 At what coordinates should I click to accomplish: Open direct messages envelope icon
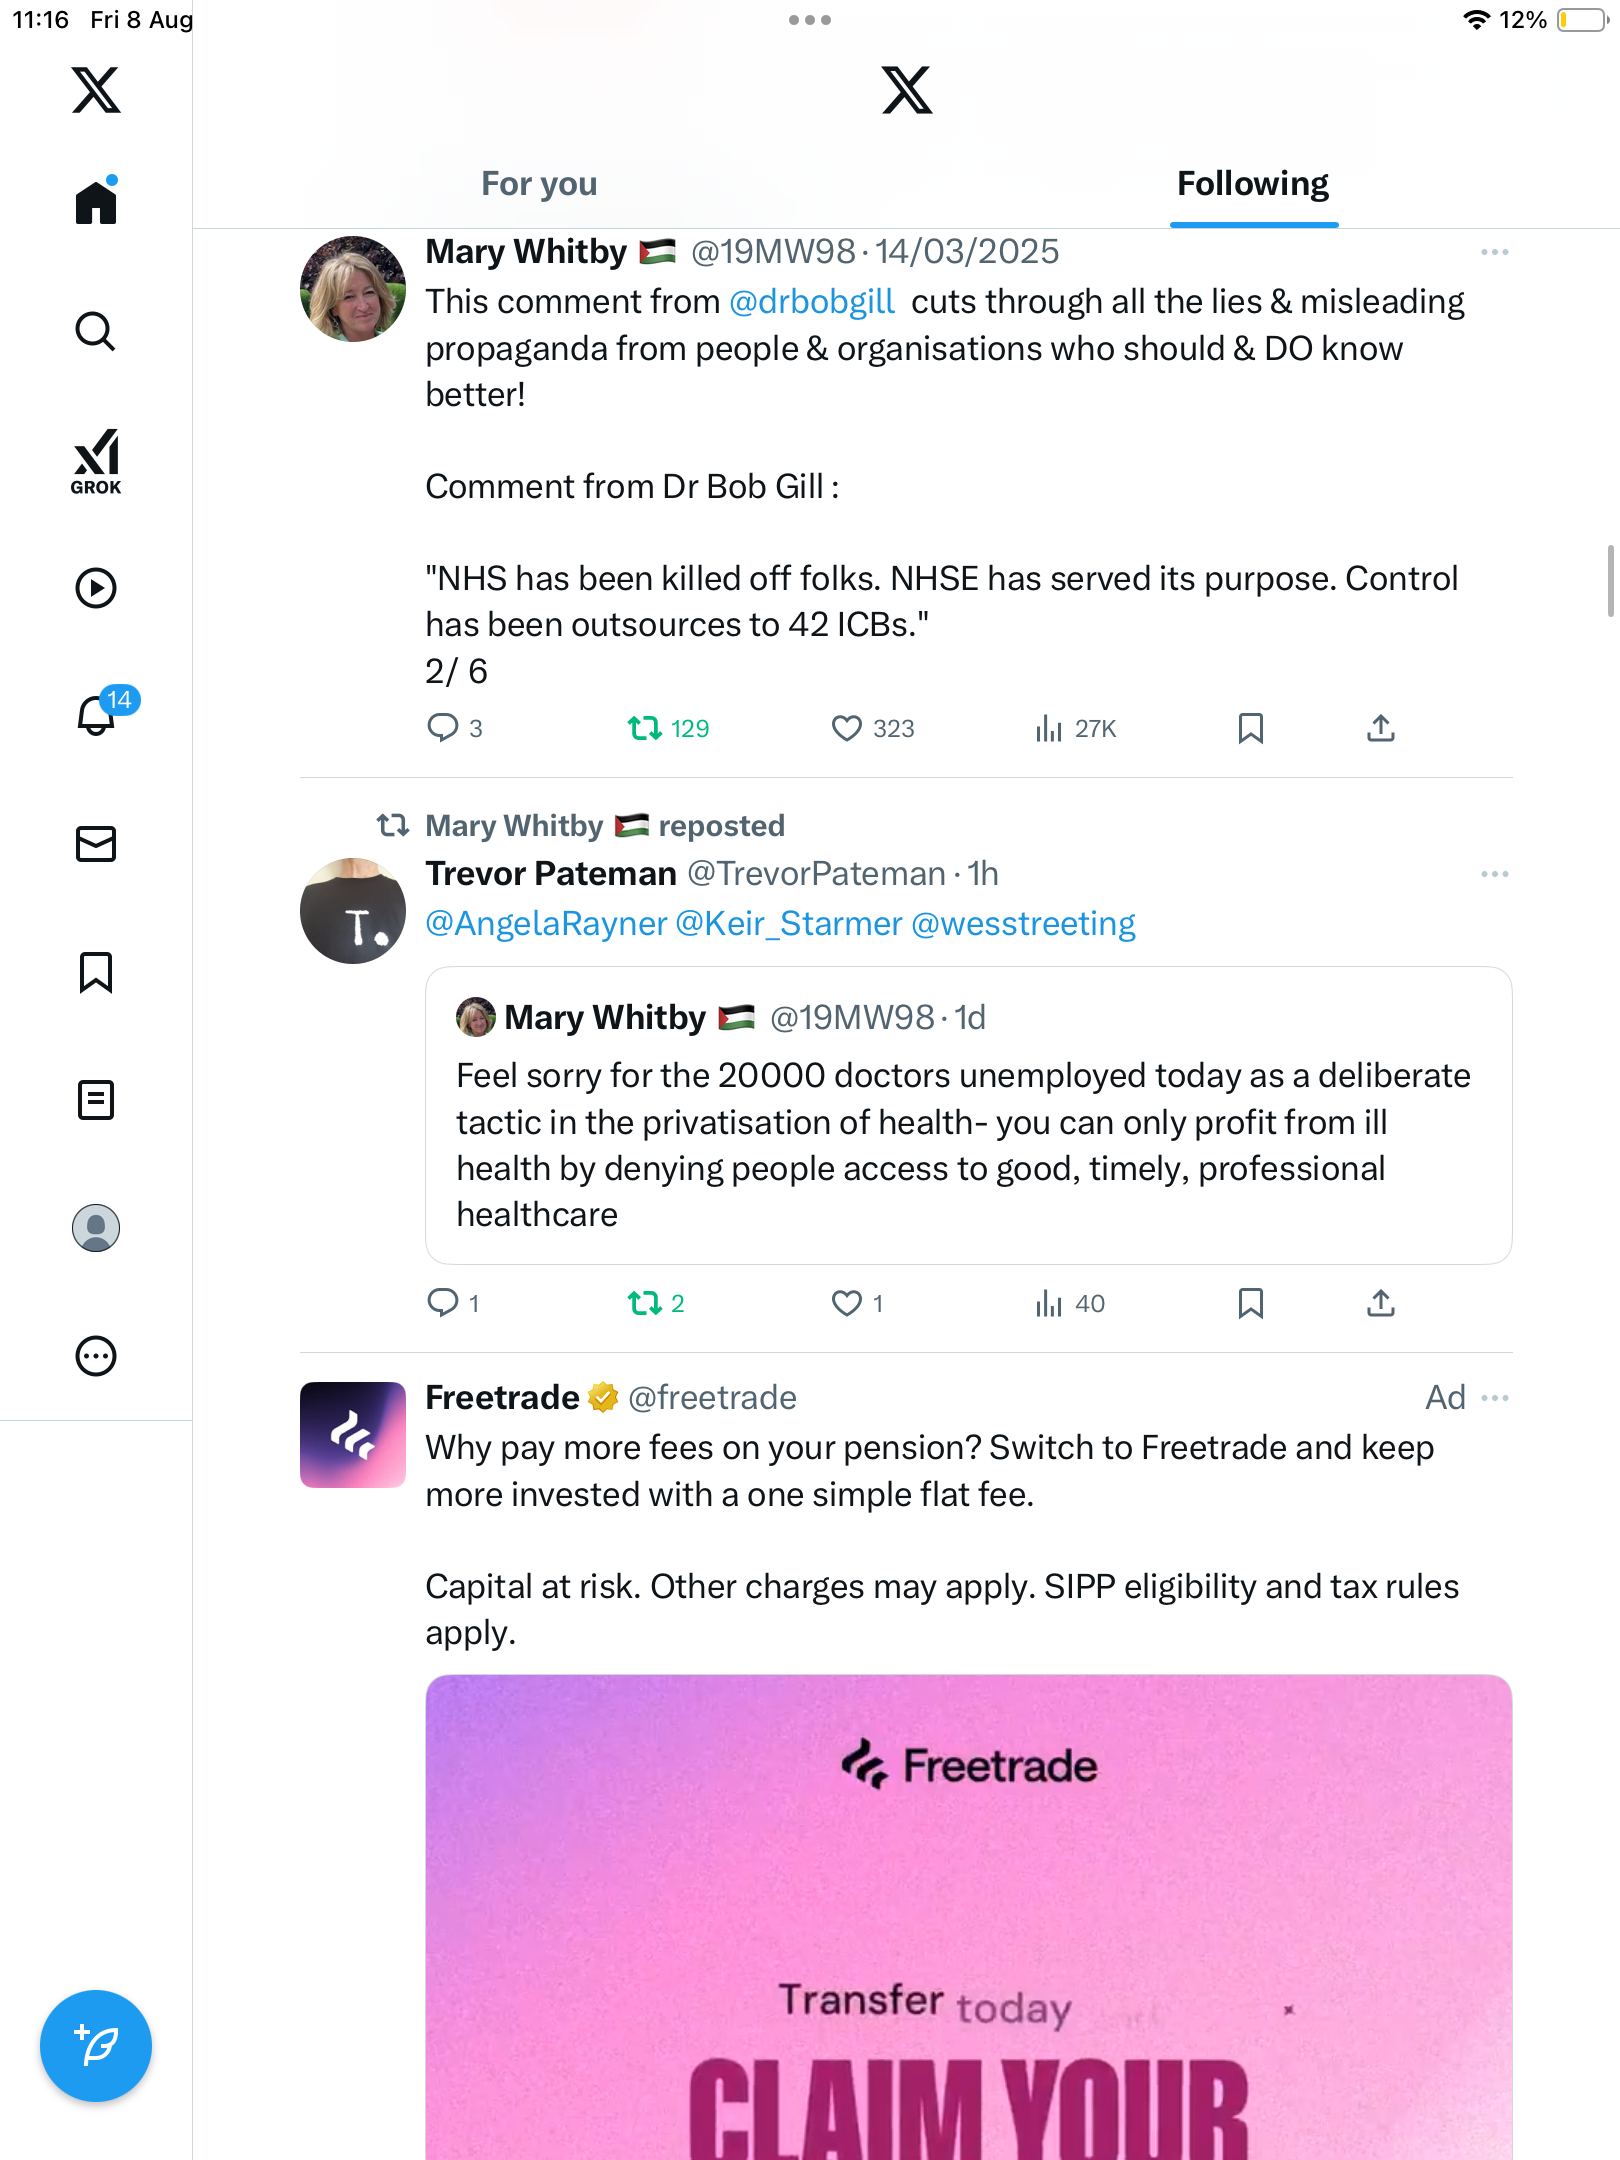click(x=96, y=844)
